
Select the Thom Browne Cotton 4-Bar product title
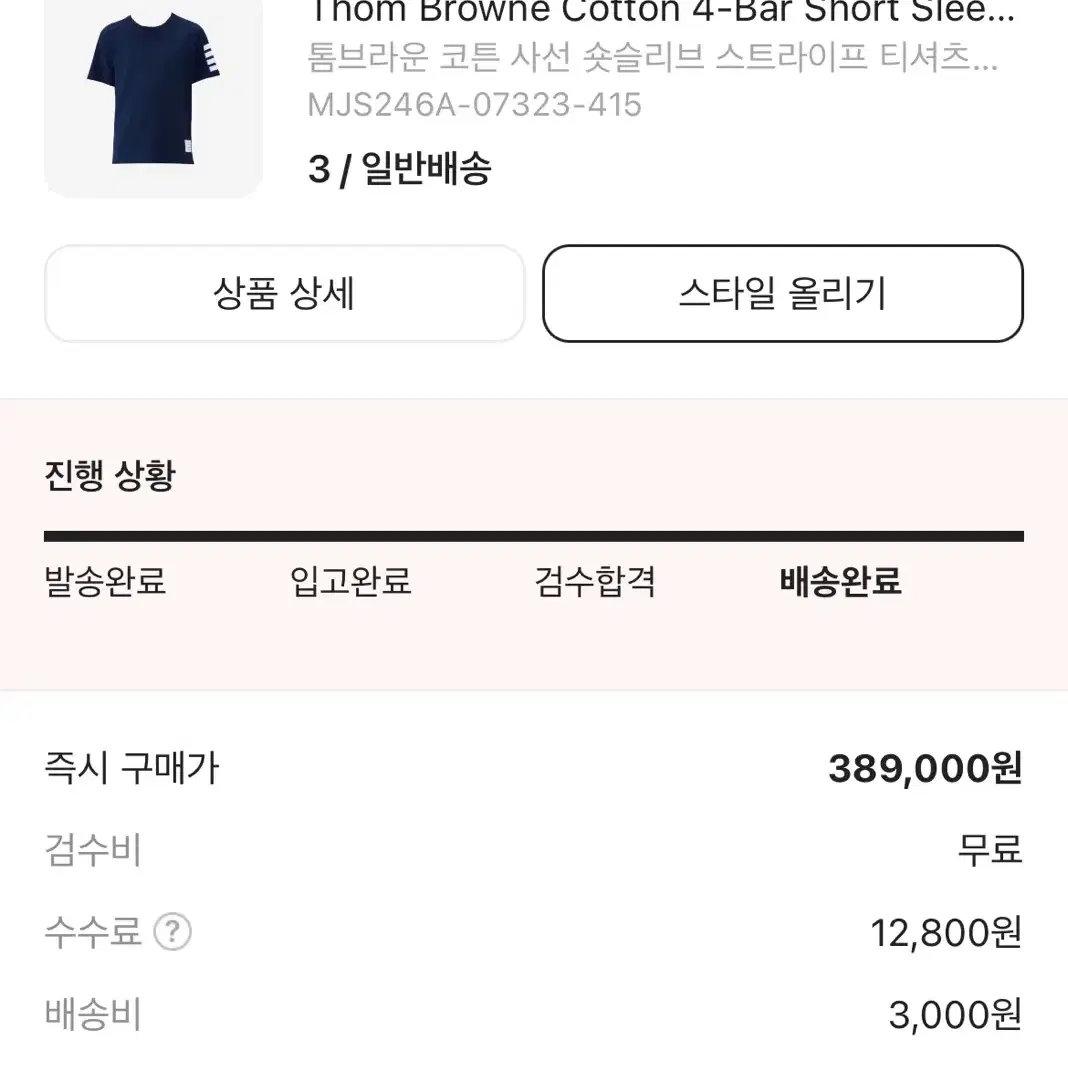click(x=661, y=11)
